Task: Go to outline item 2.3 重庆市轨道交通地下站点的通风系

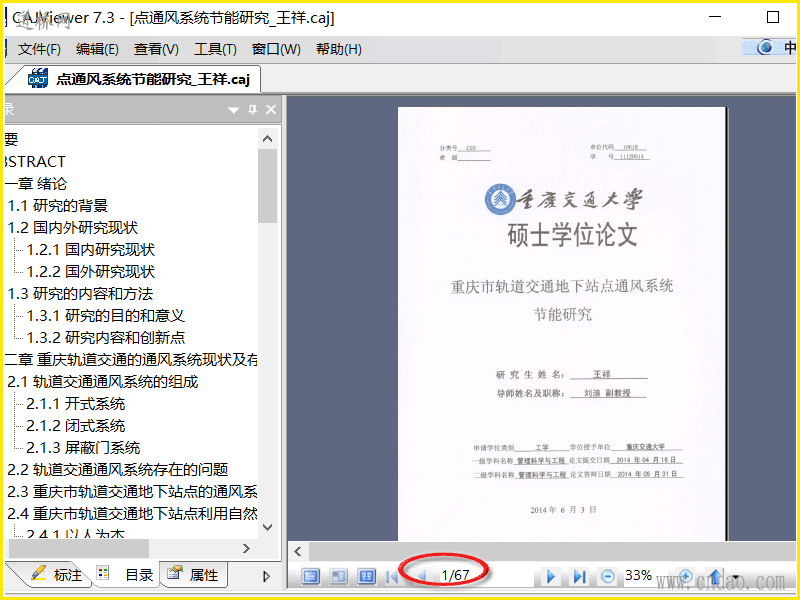Action: pyautogui.click(x=132, y=491)
